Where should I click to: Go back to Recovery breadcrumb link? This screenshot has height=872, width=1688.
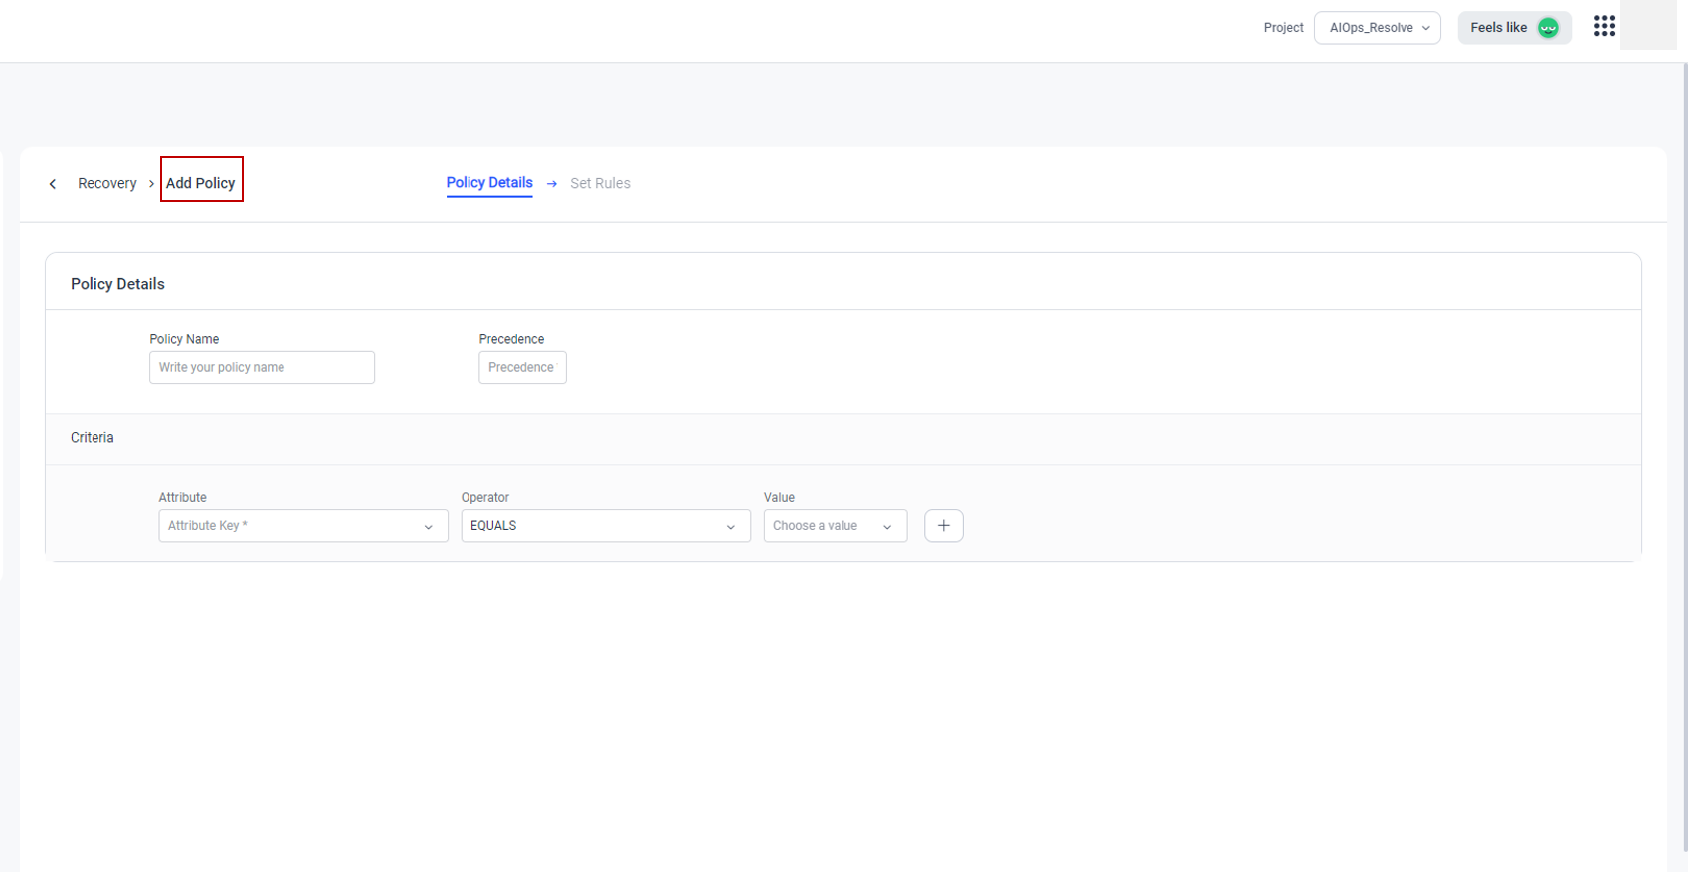coord(107,184)
